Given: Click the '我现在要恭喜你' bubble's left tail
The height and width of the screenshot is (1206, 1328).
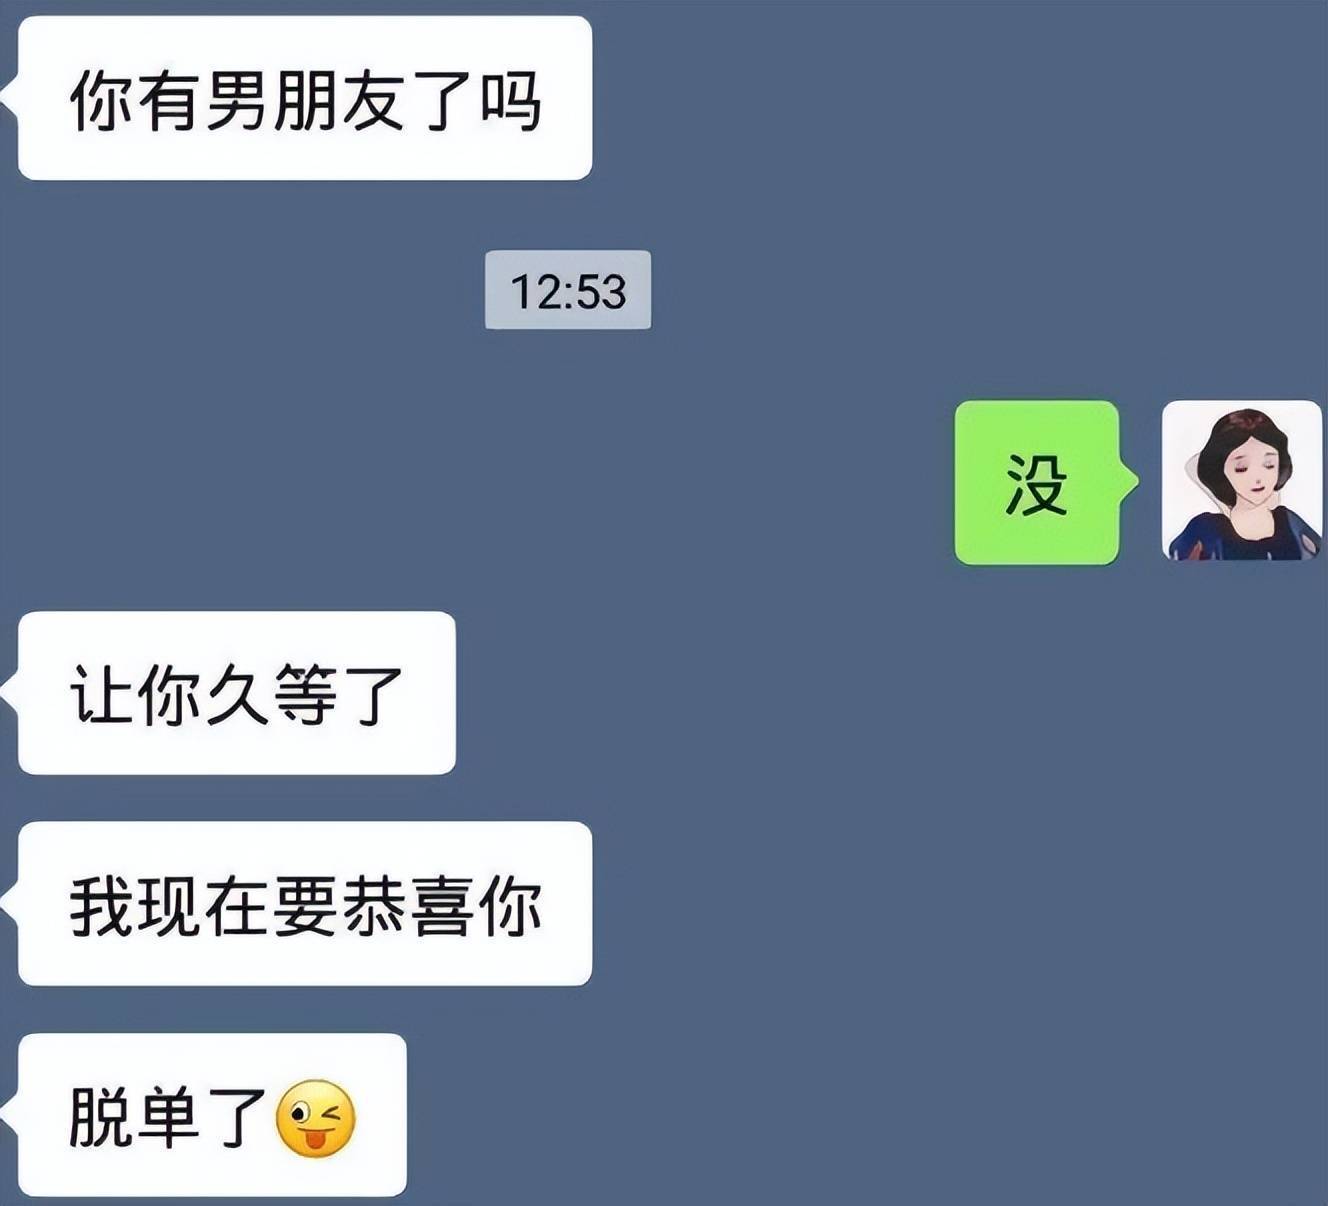Looking at the screenshot, I should click(x=9, y=904).
